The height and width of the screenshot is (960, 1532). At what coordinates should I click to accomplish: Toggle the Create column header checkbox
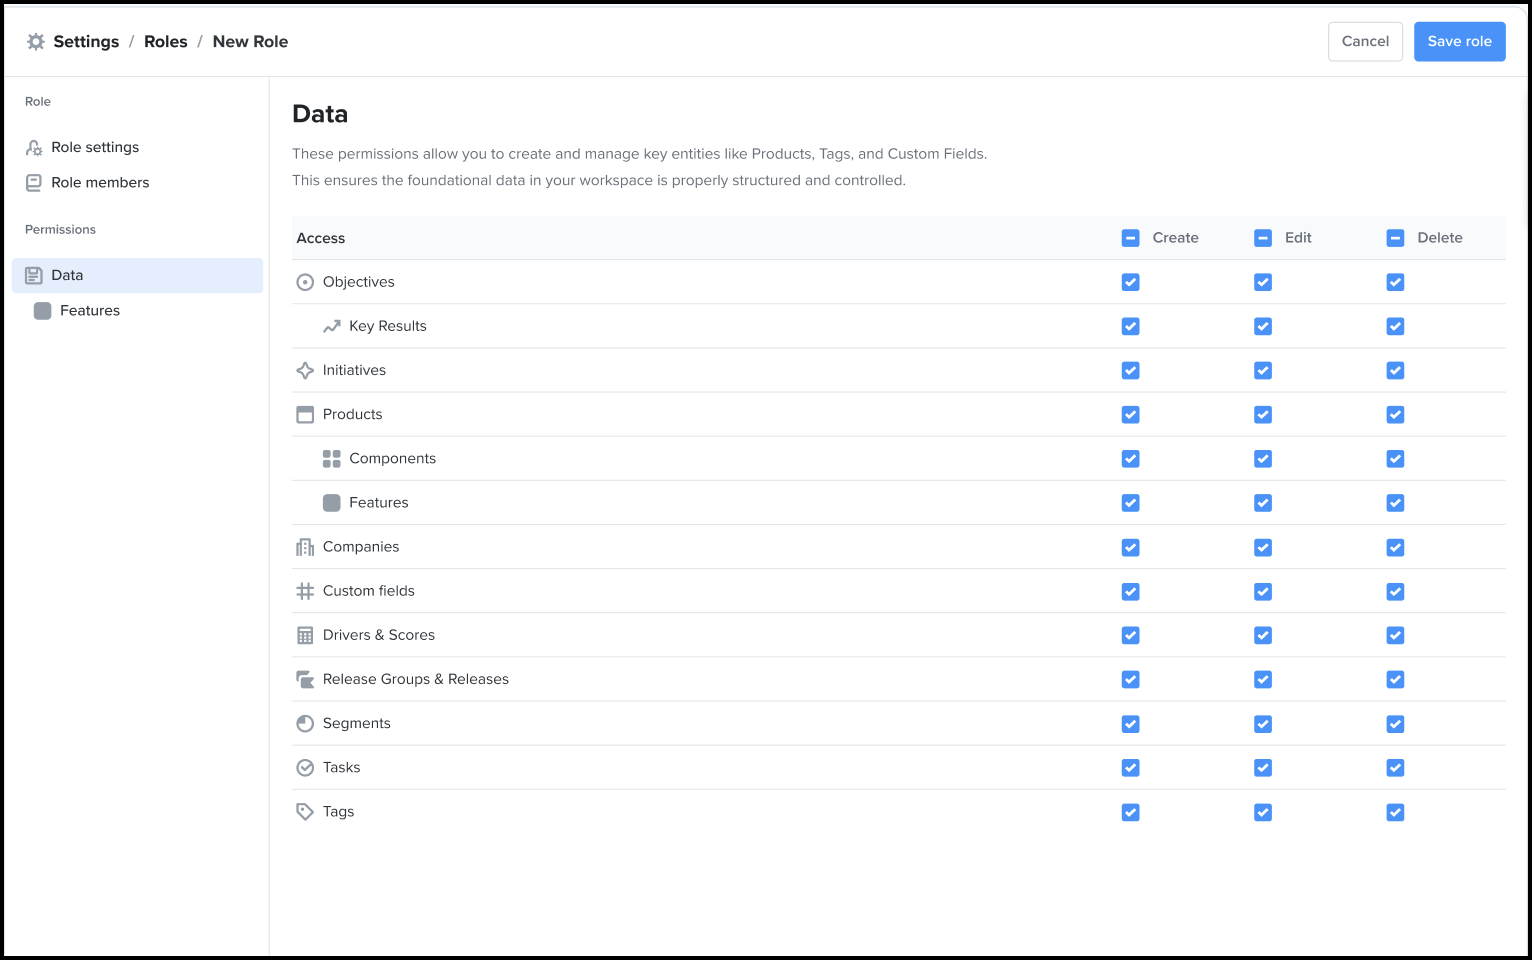pos(1130,238)
